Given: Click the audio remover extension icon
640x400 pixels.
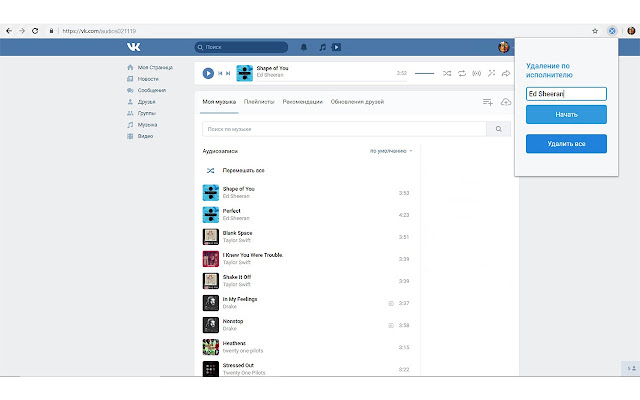Looking at the screenshot, I should click(612, 31).
